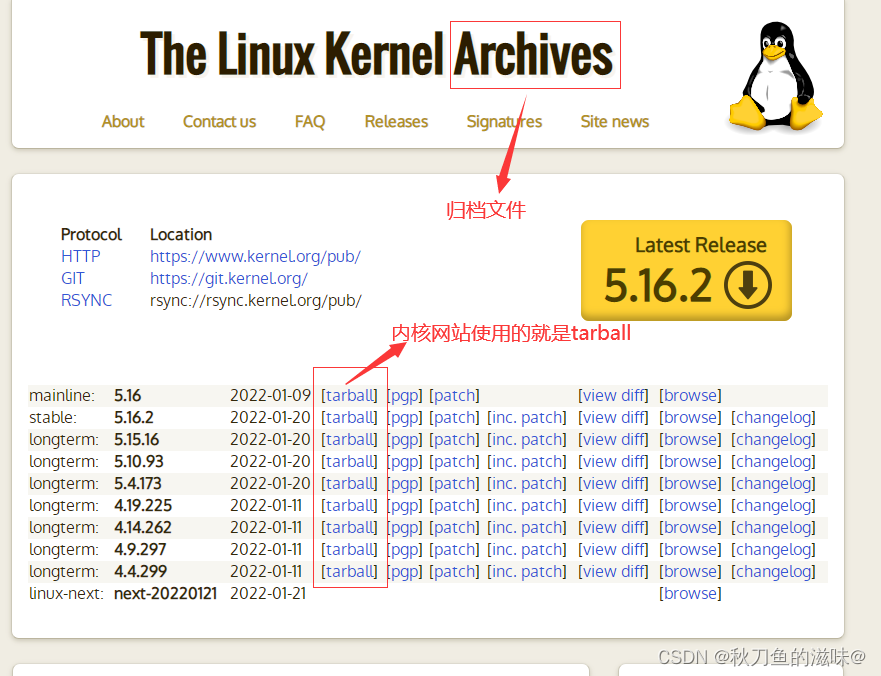Click the RSYNC protocol link

point(86,300)
